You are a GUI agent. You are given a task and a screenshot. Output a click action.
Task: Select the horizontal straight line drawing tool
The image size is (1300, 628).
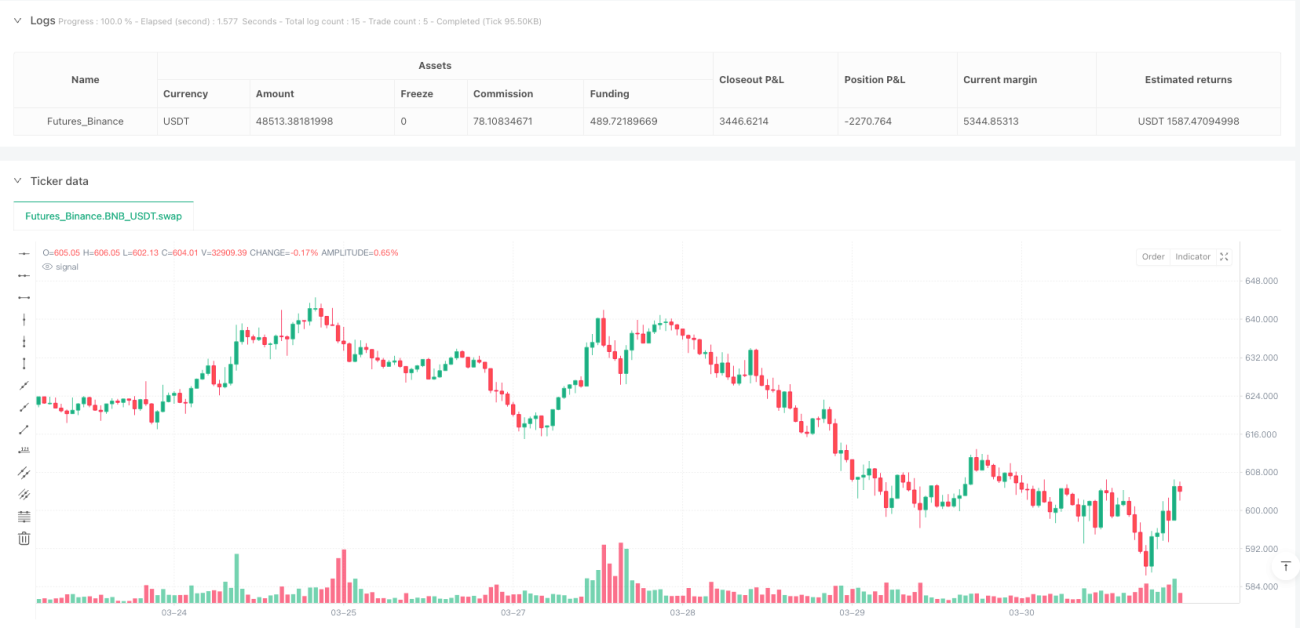point(25,254)
